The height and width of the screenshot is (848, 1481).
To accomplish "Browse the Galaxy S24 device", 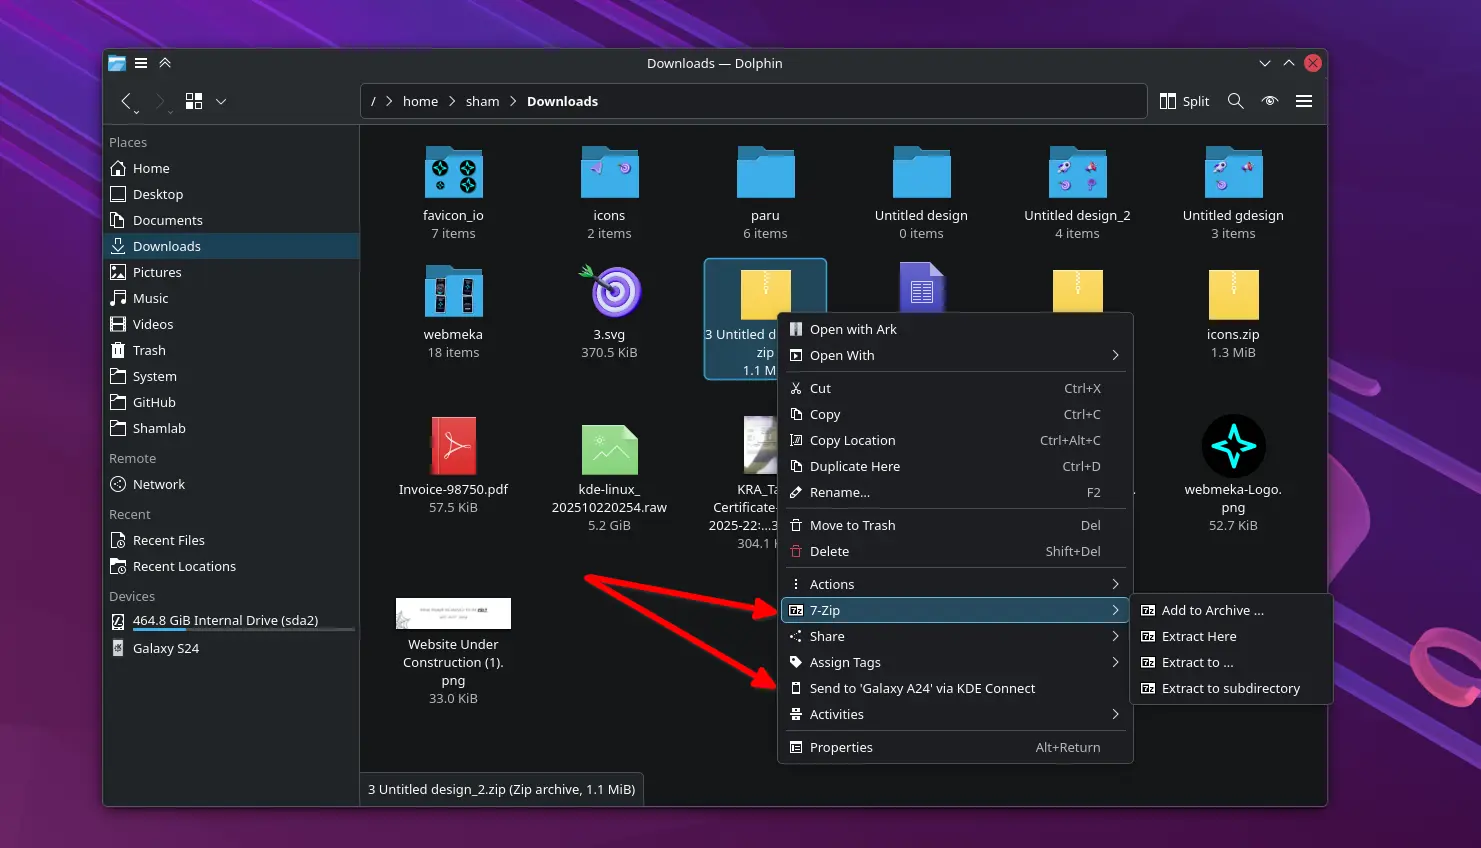I will pos(166,648).
